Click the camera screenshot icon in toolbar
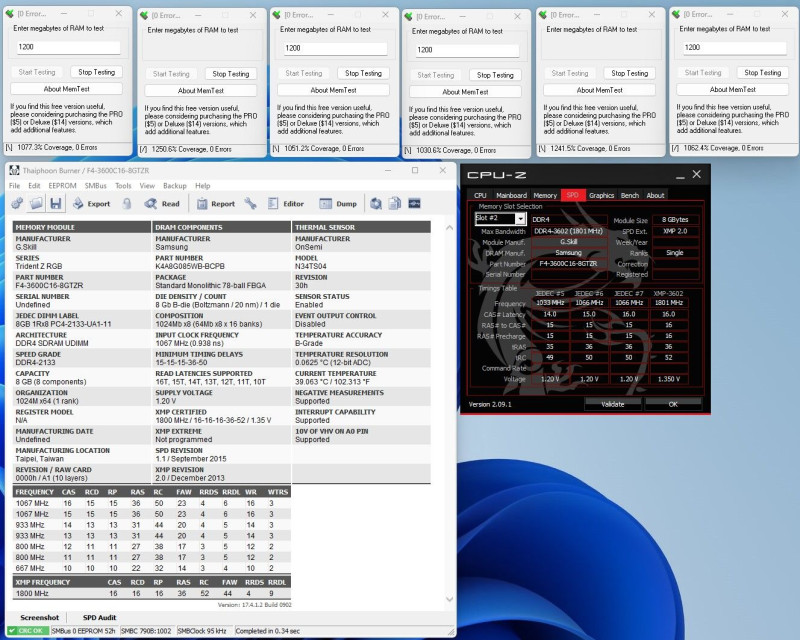The height and width of the screenshot is (640, 800). coord(376,204)
